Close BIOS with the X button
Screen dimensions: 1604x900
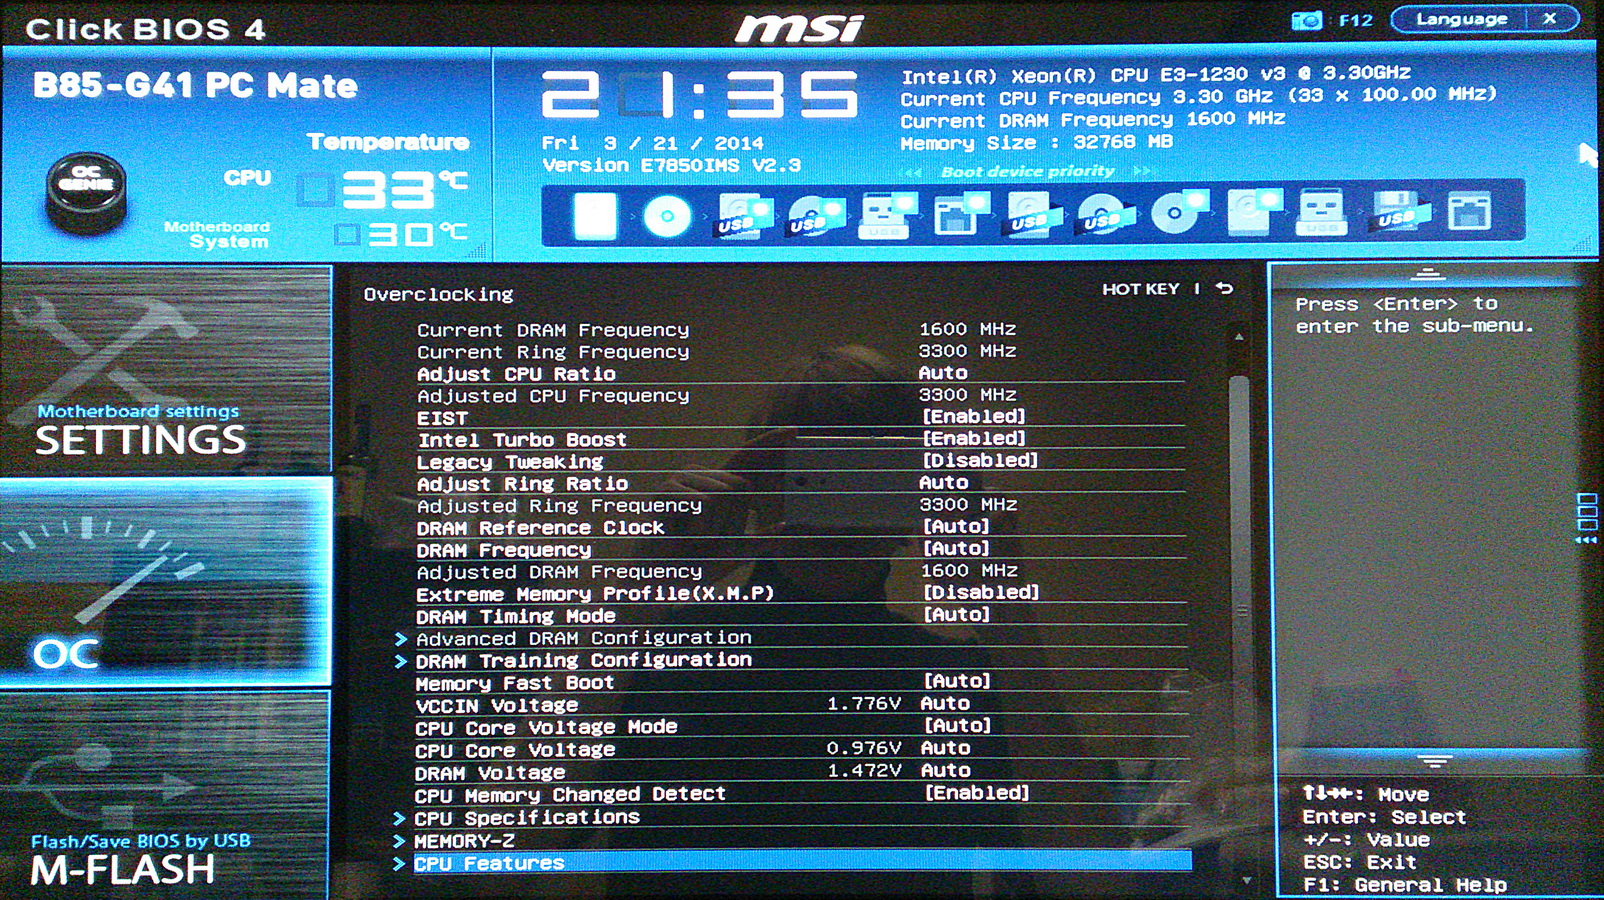pos(1550,19)
